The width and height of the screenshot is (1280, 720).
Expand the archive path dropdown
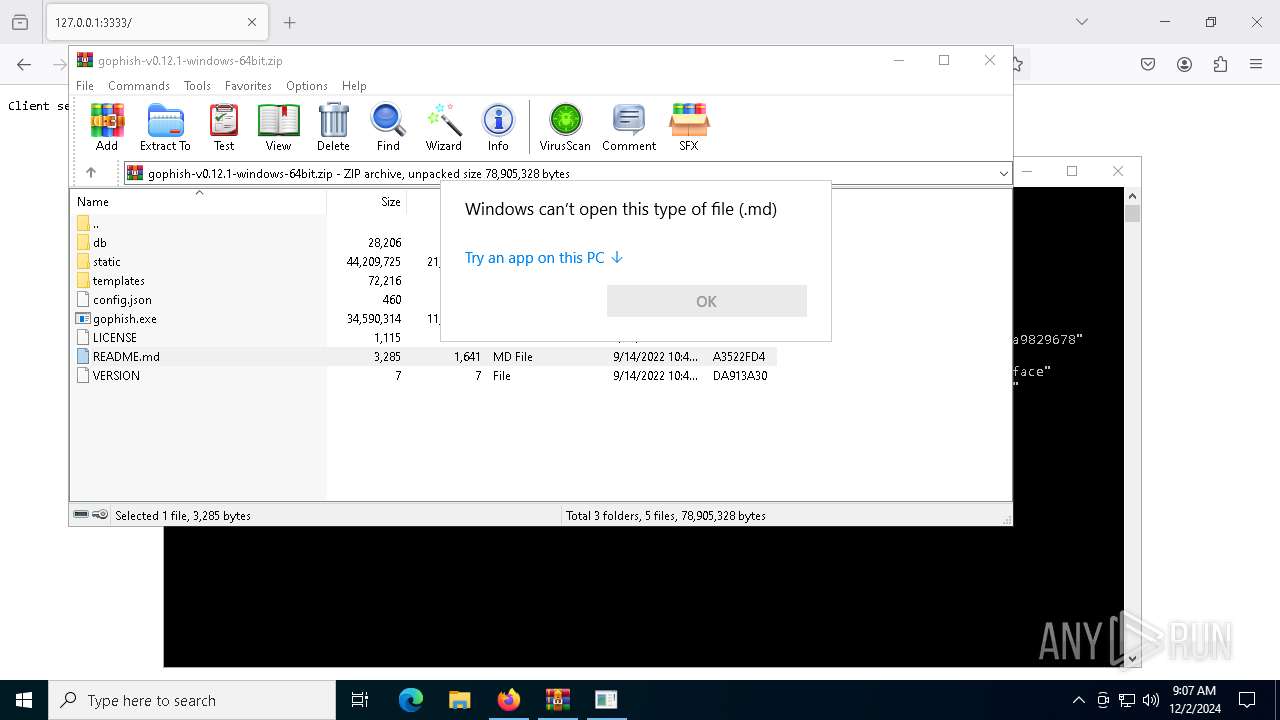coord(1003,174)
